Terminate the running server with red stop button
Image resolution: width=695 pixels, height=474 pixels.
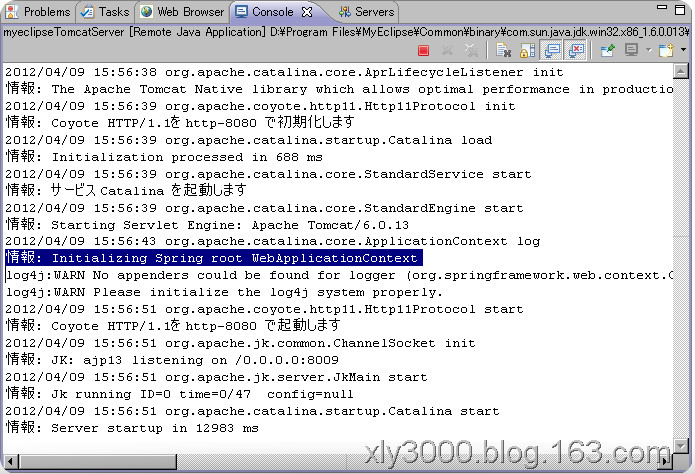tap(423, 51)
